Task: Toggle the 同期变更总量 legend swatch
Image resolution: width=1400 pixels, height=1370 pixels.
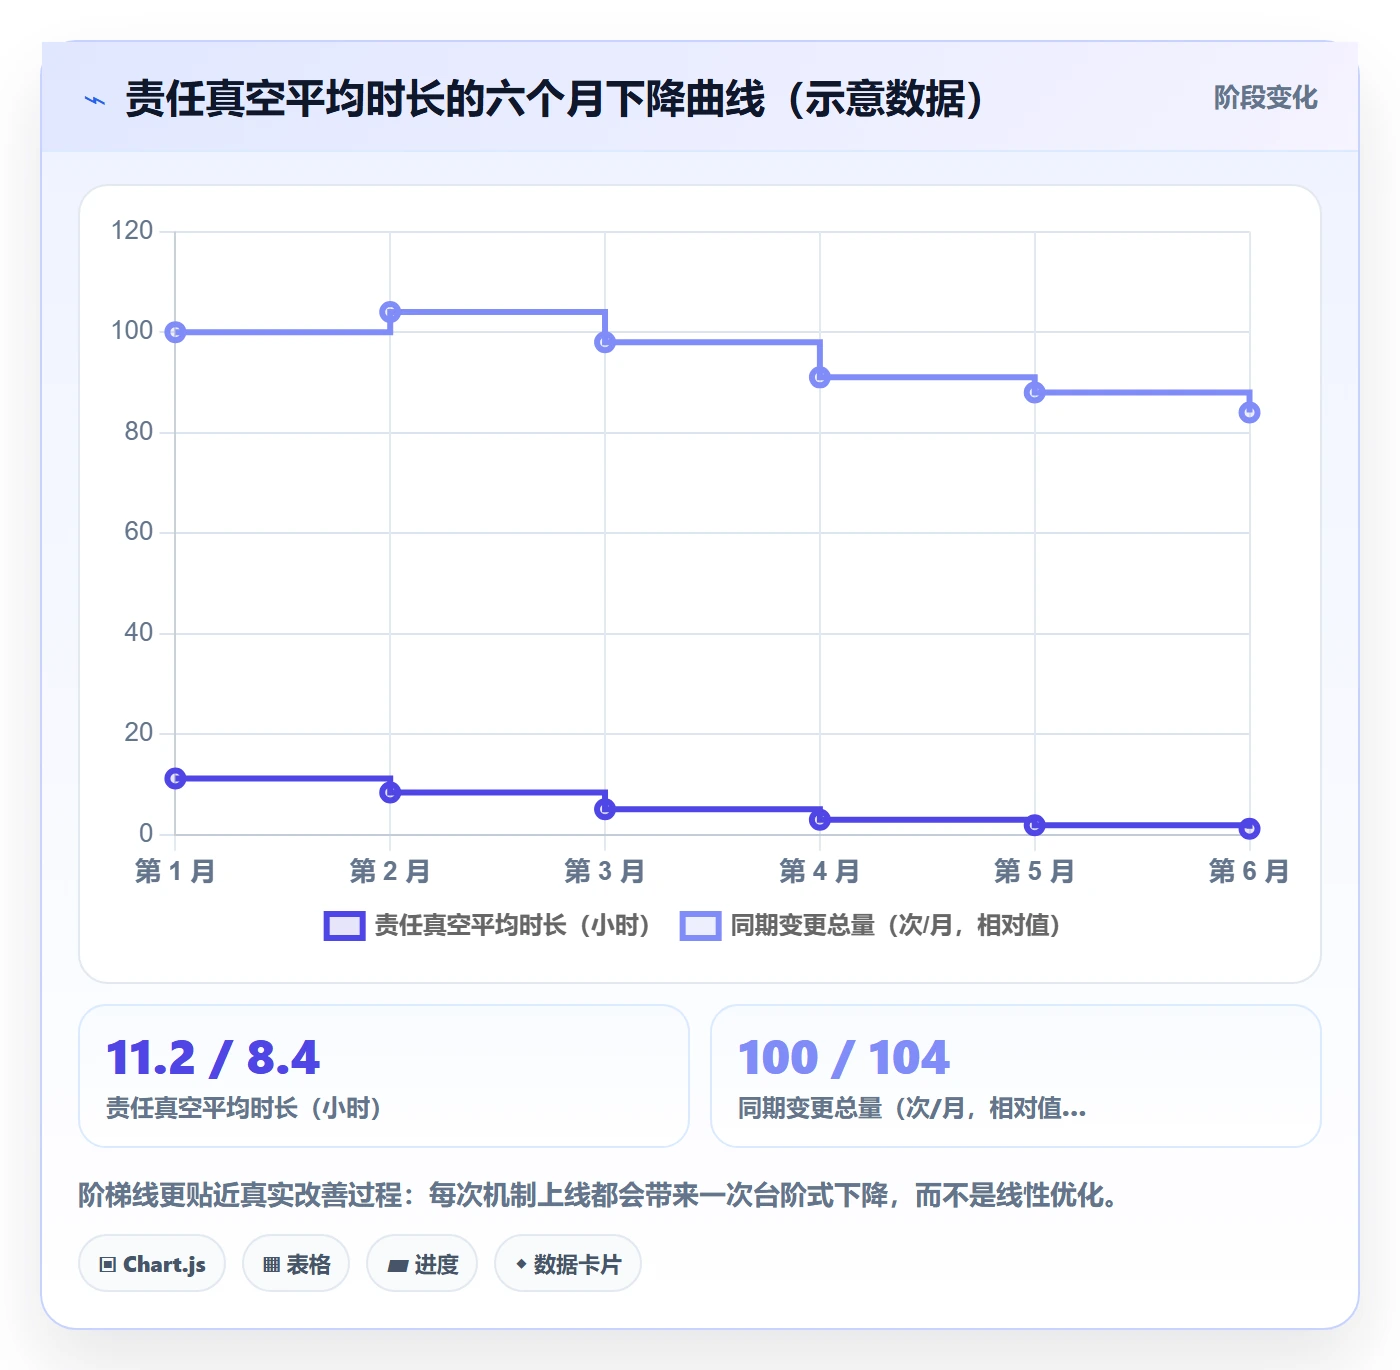Action: 700,926
